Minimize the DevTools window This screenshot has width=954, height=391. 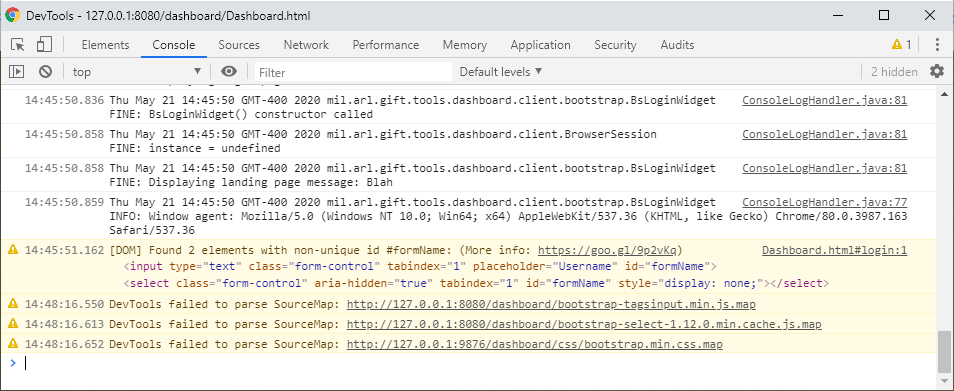839,15
